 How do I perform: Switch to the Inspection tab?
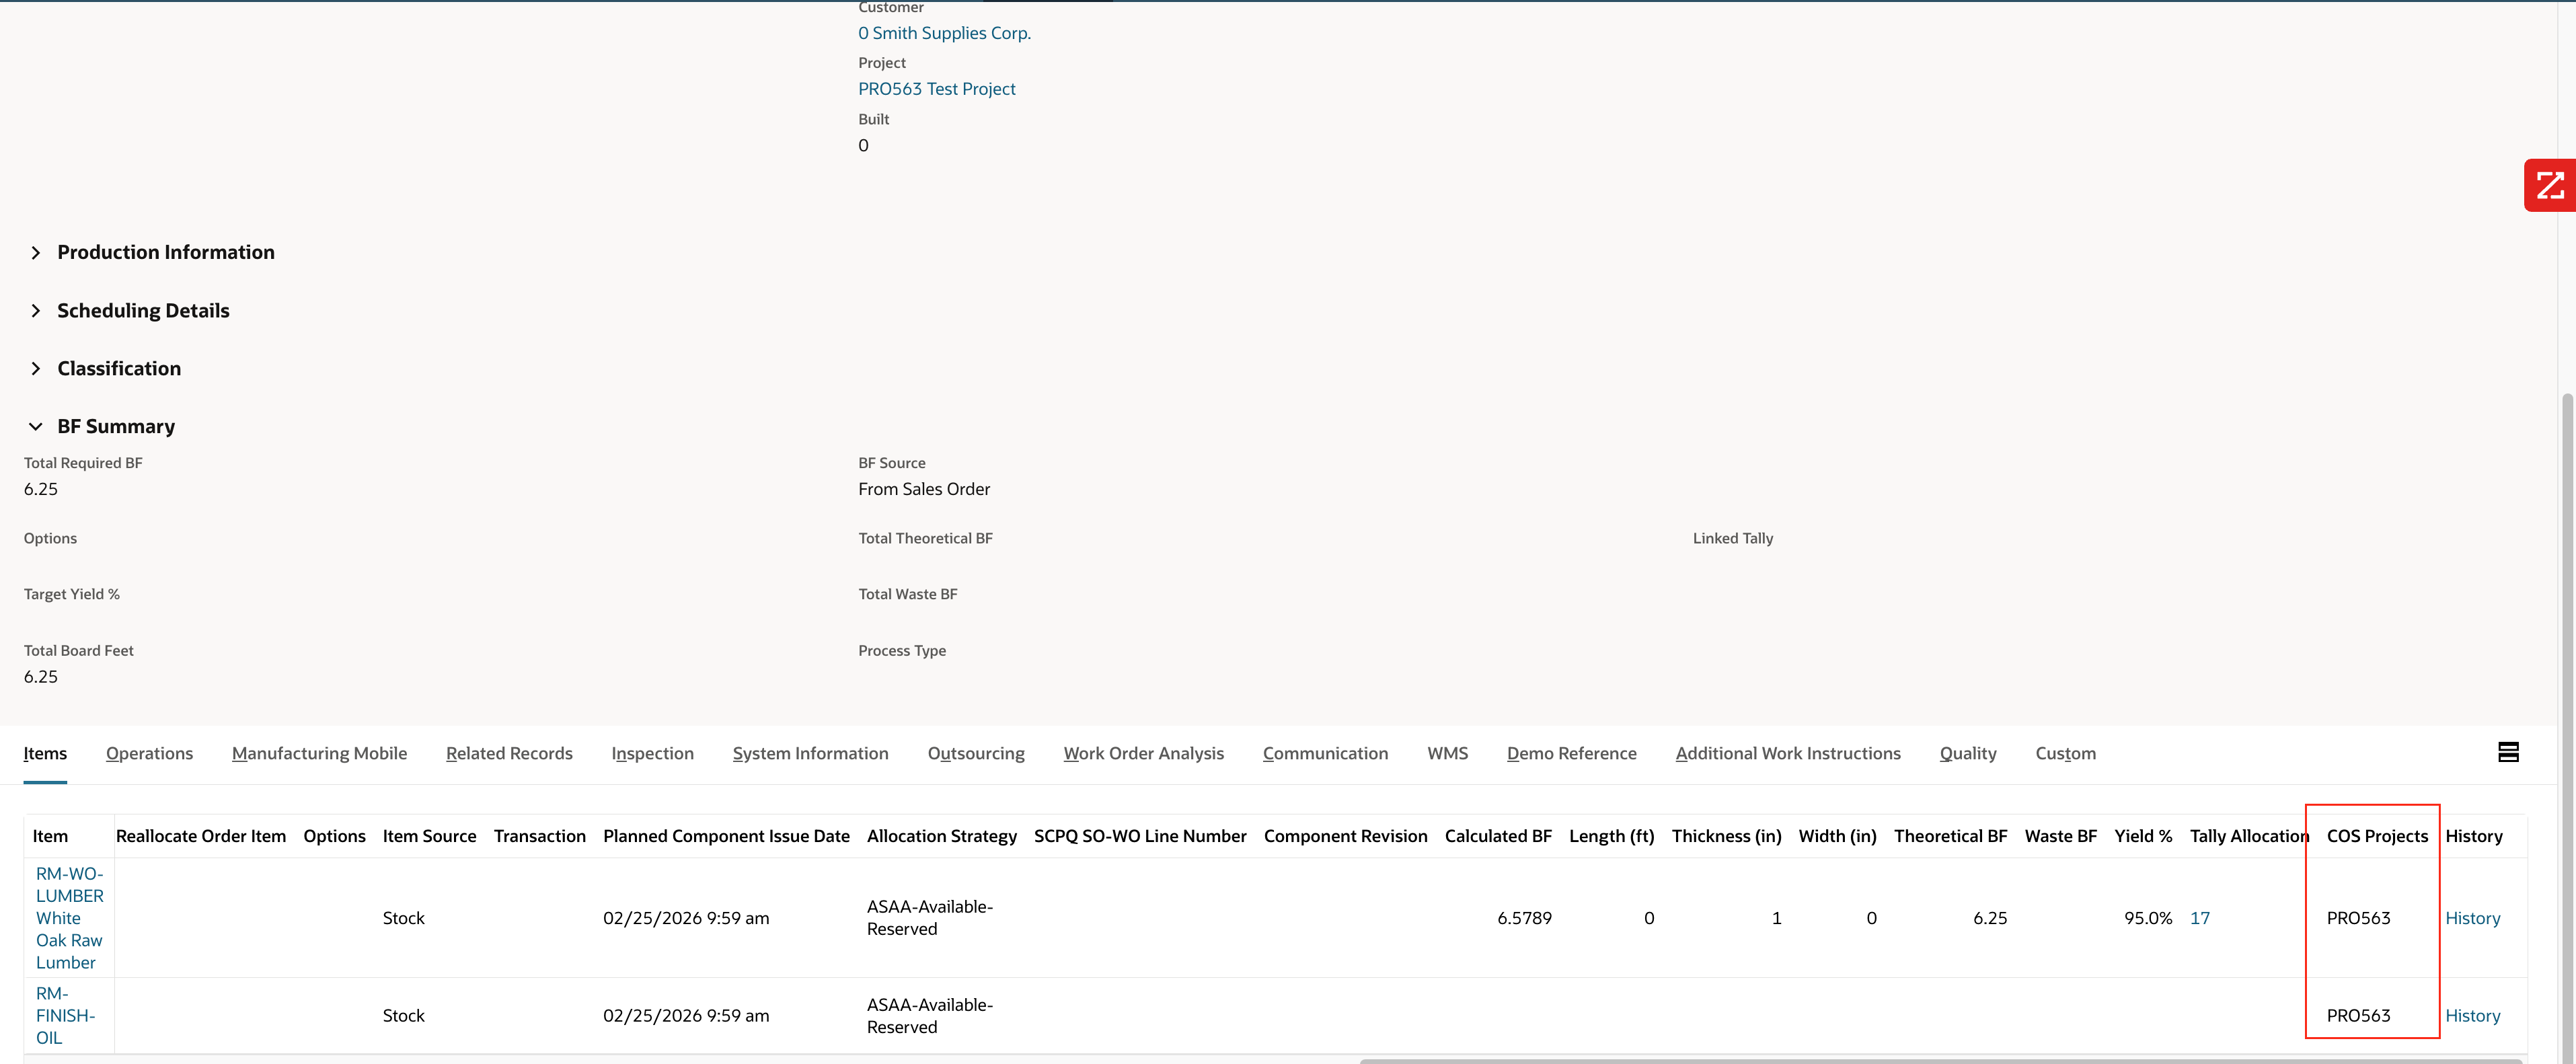coord(651,753)
